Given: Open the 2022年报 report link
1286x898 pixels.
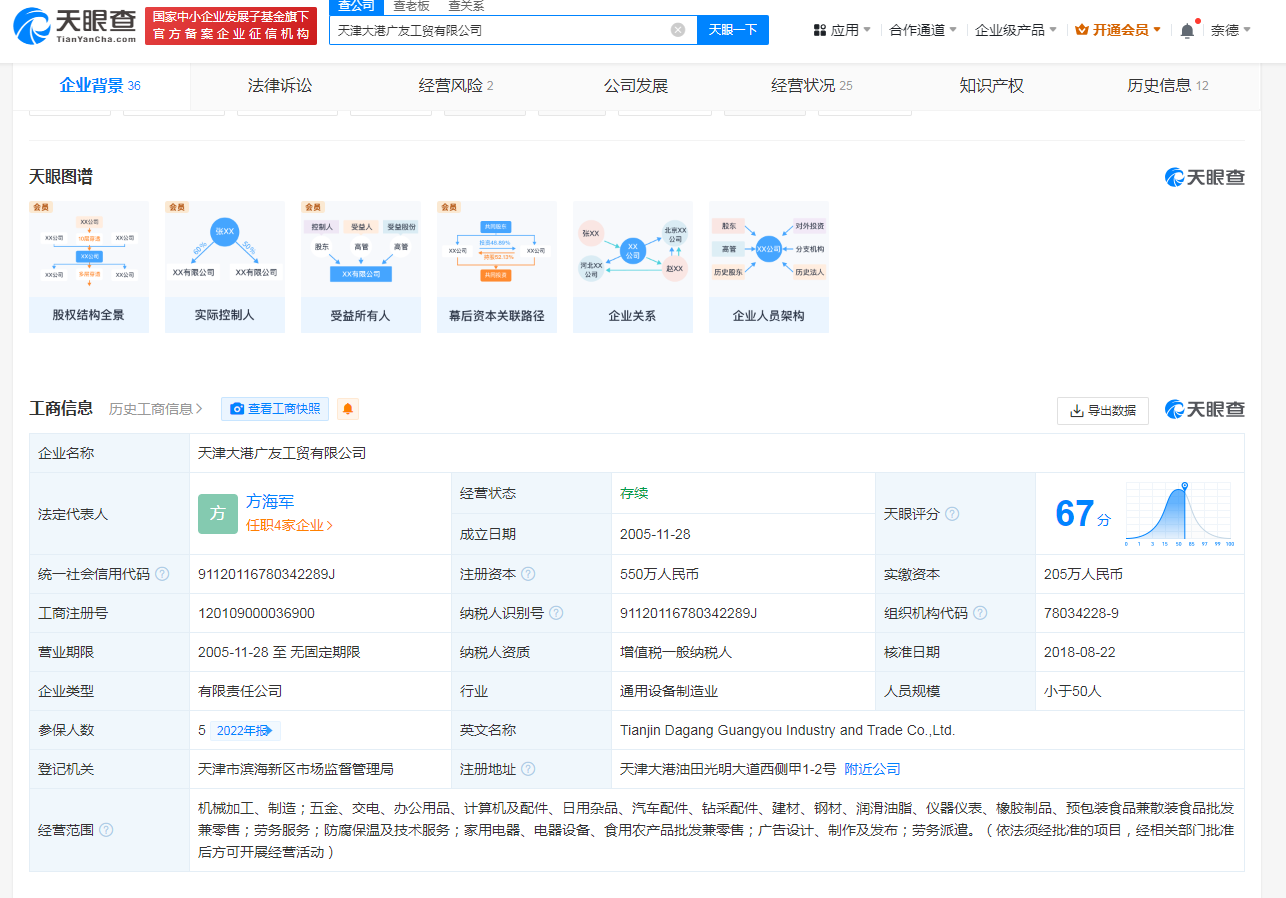Looking at the screenshot, I should 245,730.
